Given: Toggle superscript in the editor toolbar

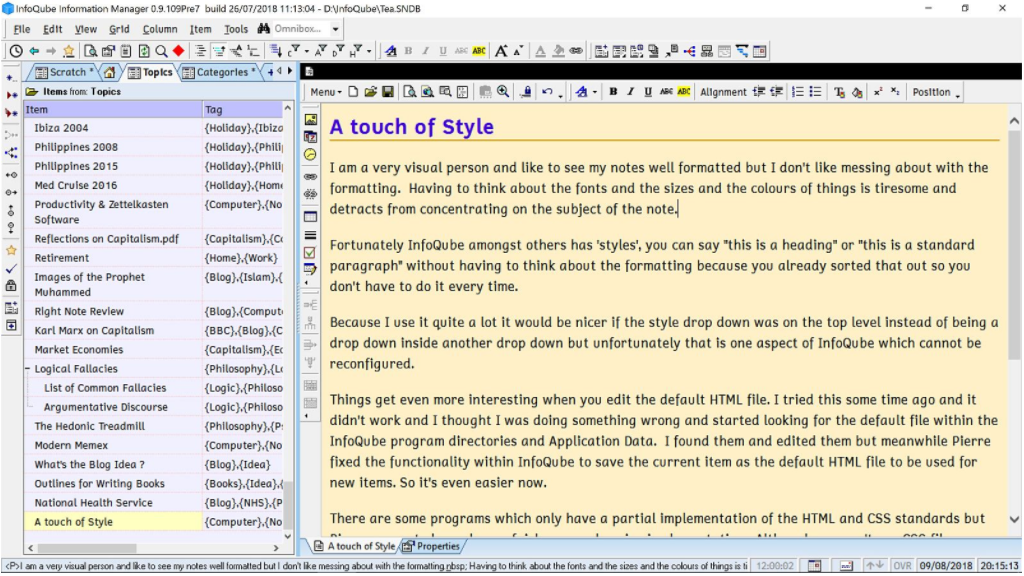Looking at the screenshot, I should pos(878,92).
